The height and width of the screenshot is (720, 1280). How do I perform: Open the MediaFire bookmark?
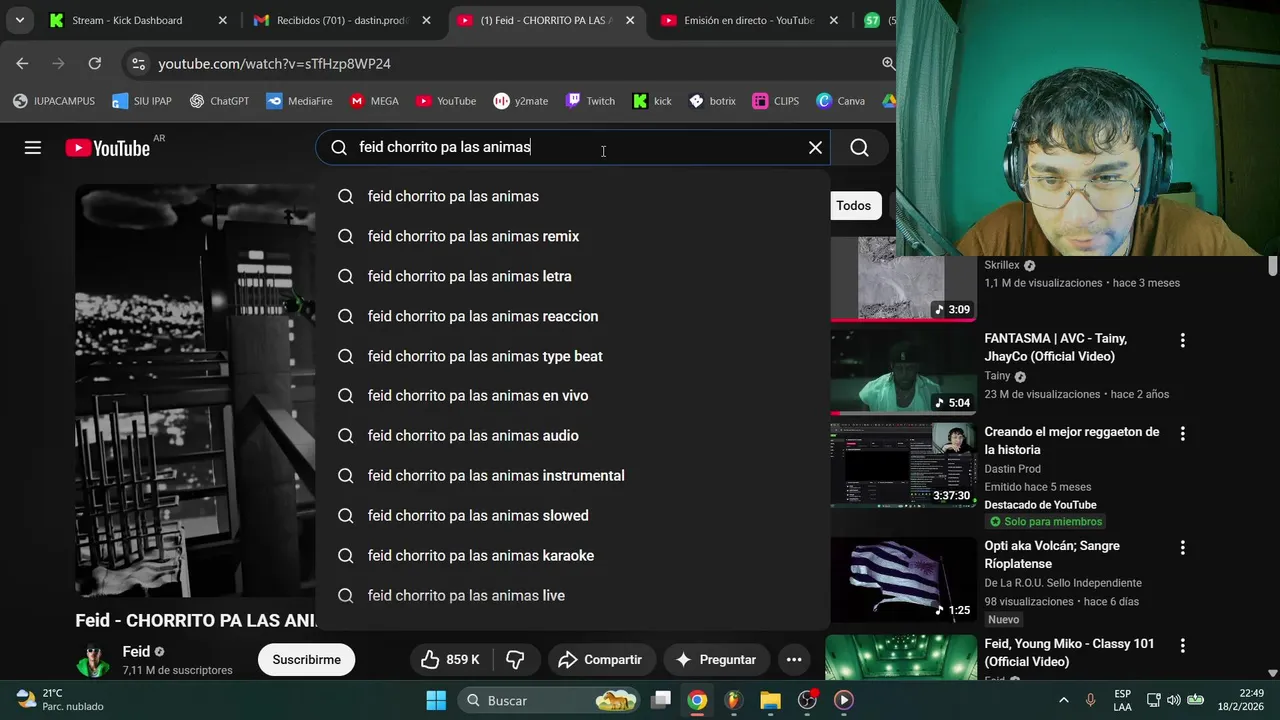pos(299,101)
